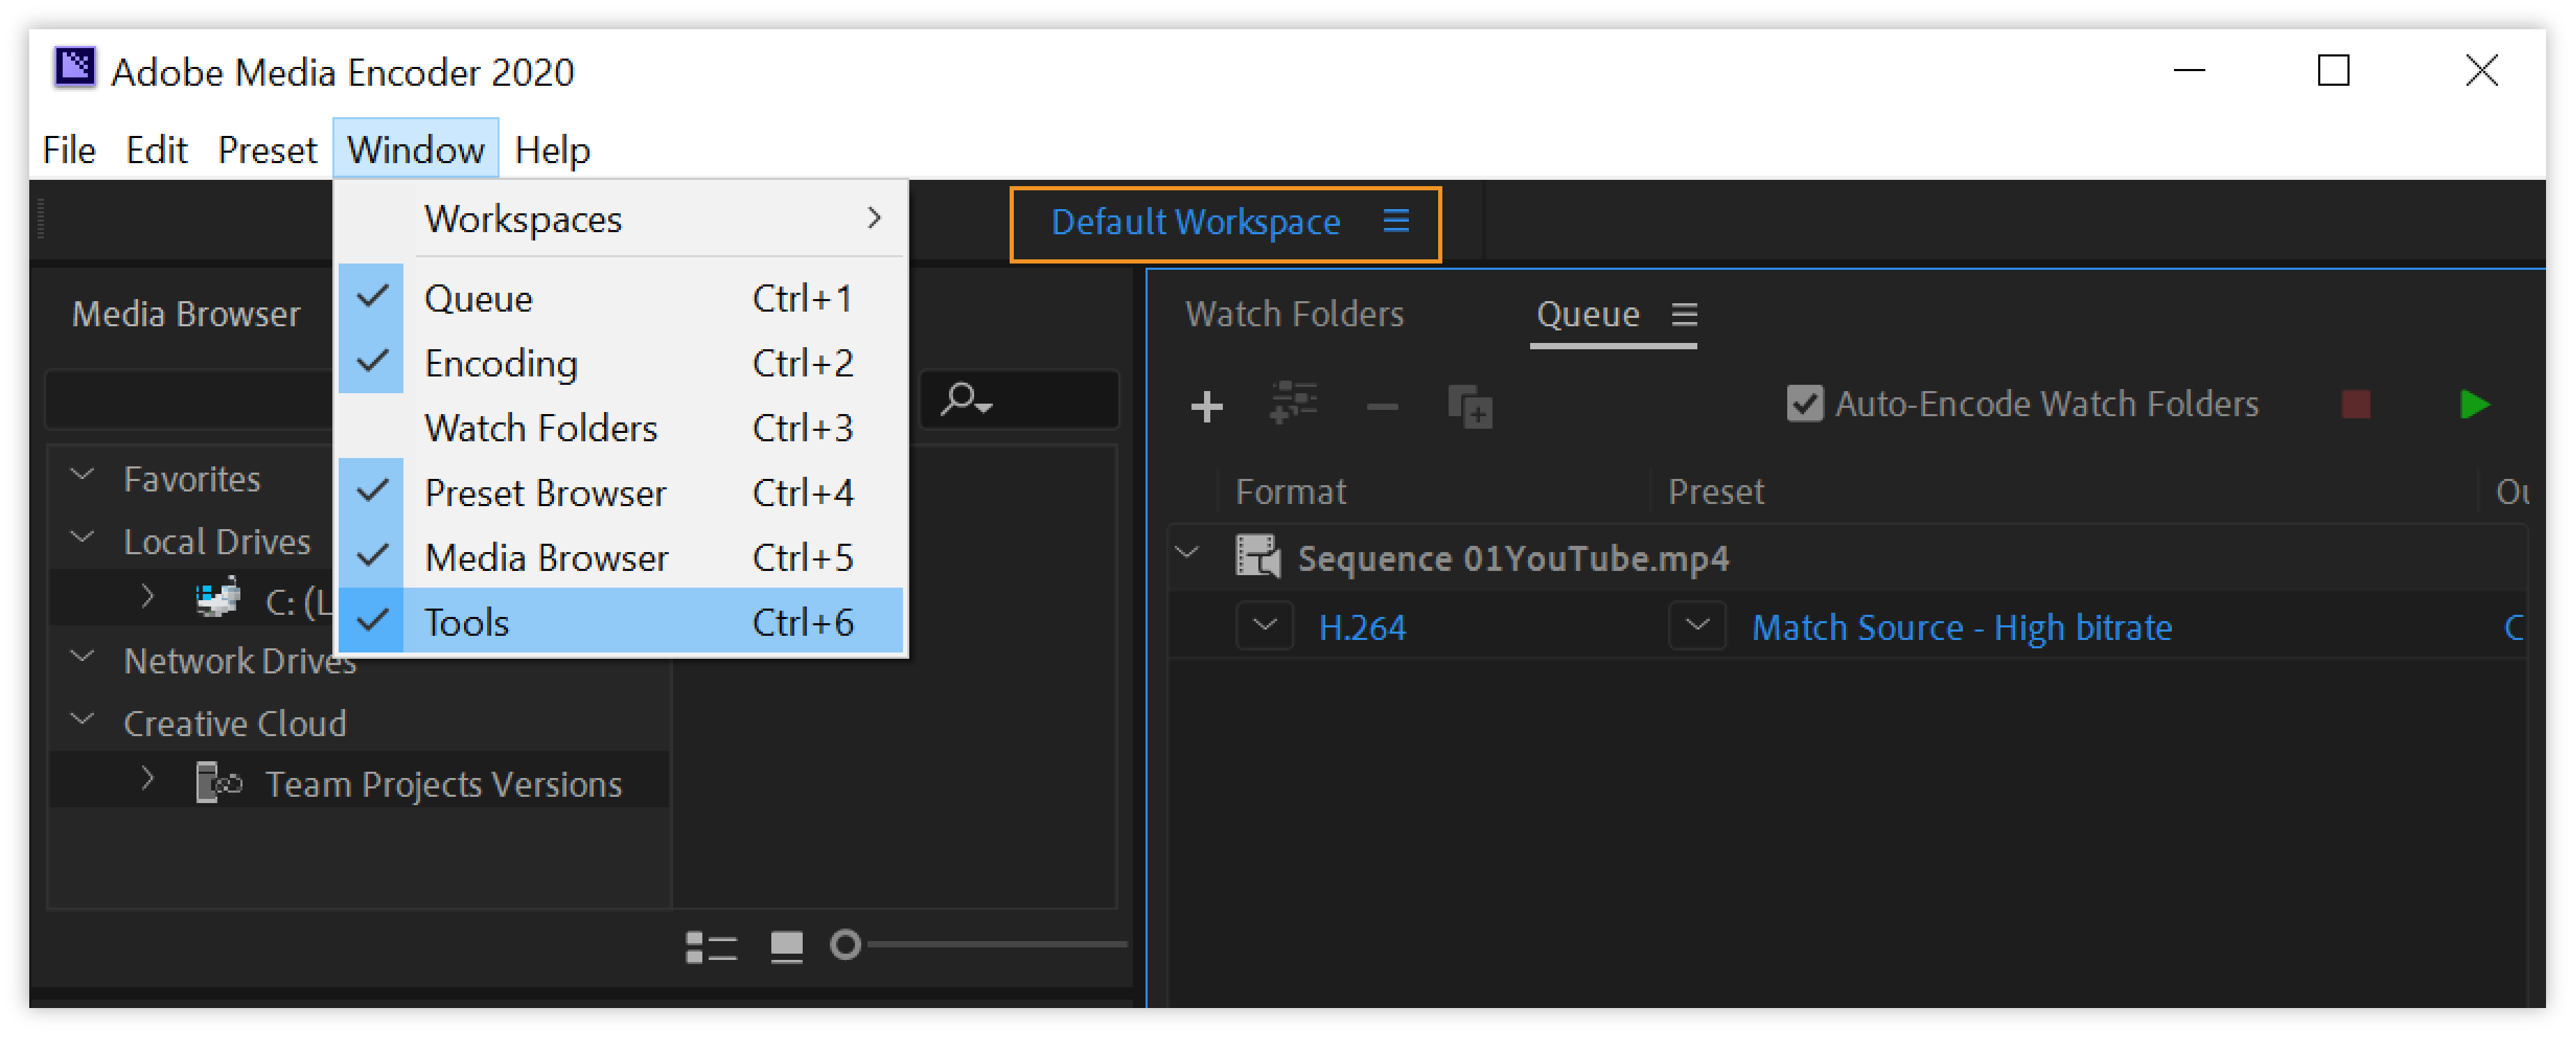Screen dimensions: 2576x1038
Task: Click the Default Workspace button
Action: point(1194,222)
